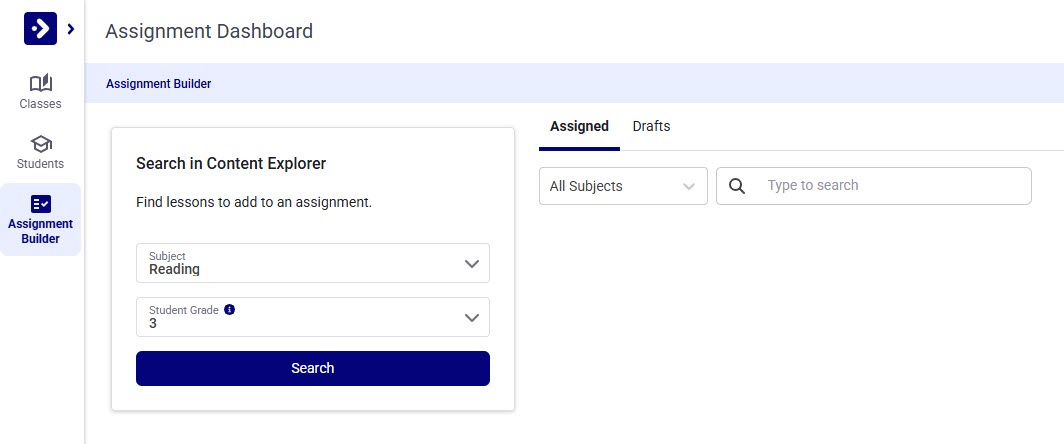Click the Assignment Builder breadcrumb link
Viewport: 1064px width, 444px height.
pos(158,84)
